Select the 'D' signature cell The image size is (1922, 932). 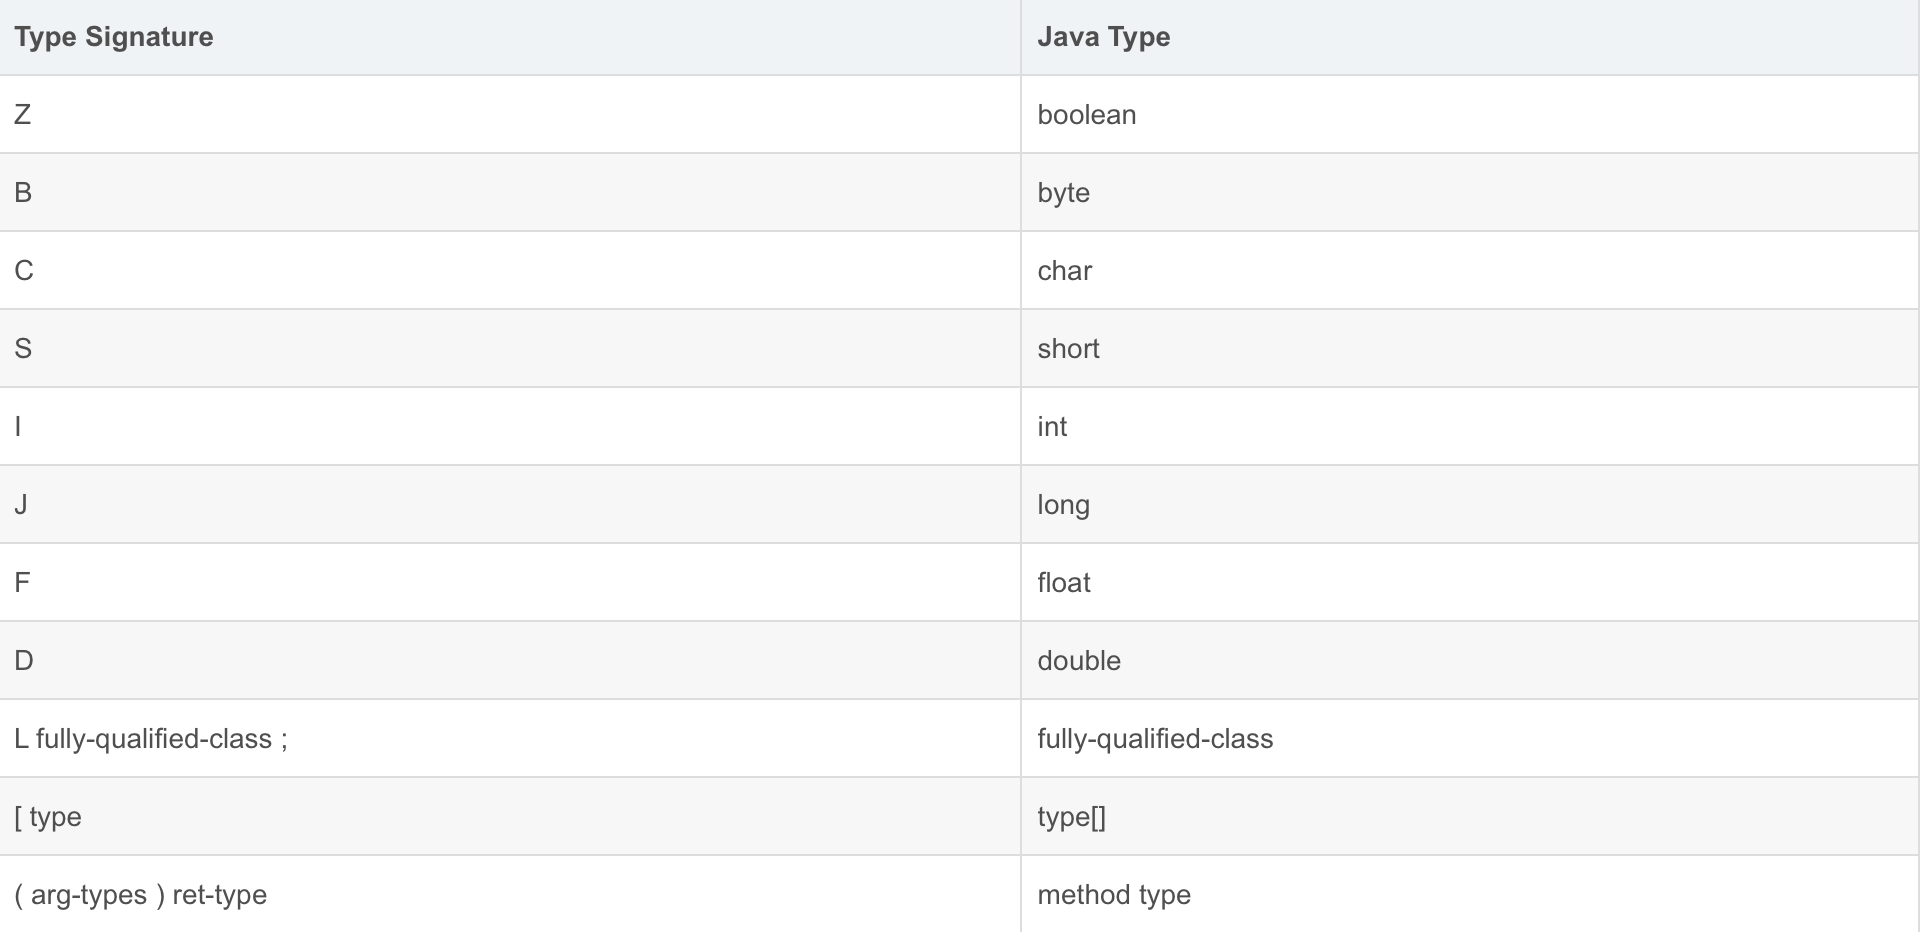510,661
